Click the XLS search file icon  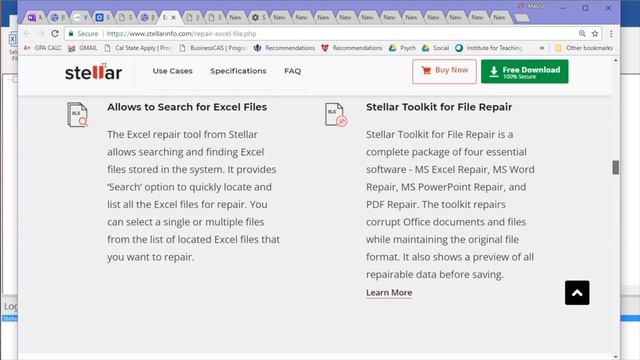click(x=78, y=114)
